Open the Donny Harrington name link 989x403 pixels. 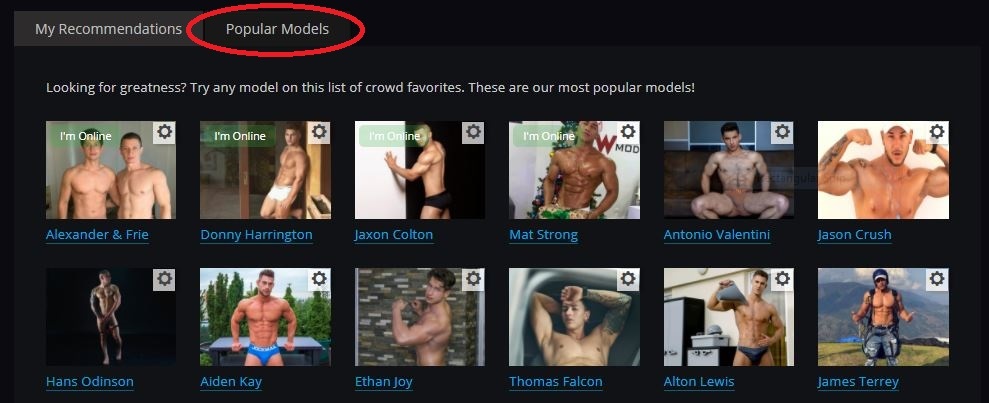(256, 235)
